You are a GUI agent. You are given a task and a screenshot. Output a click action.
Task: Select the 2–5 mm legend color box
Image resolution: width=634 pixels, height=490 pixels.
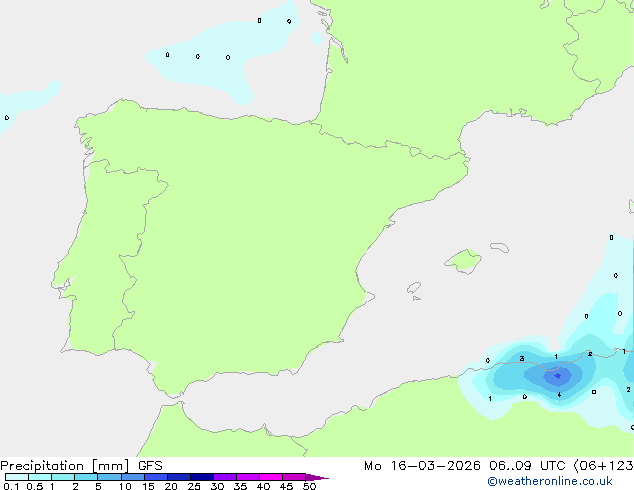86,477
